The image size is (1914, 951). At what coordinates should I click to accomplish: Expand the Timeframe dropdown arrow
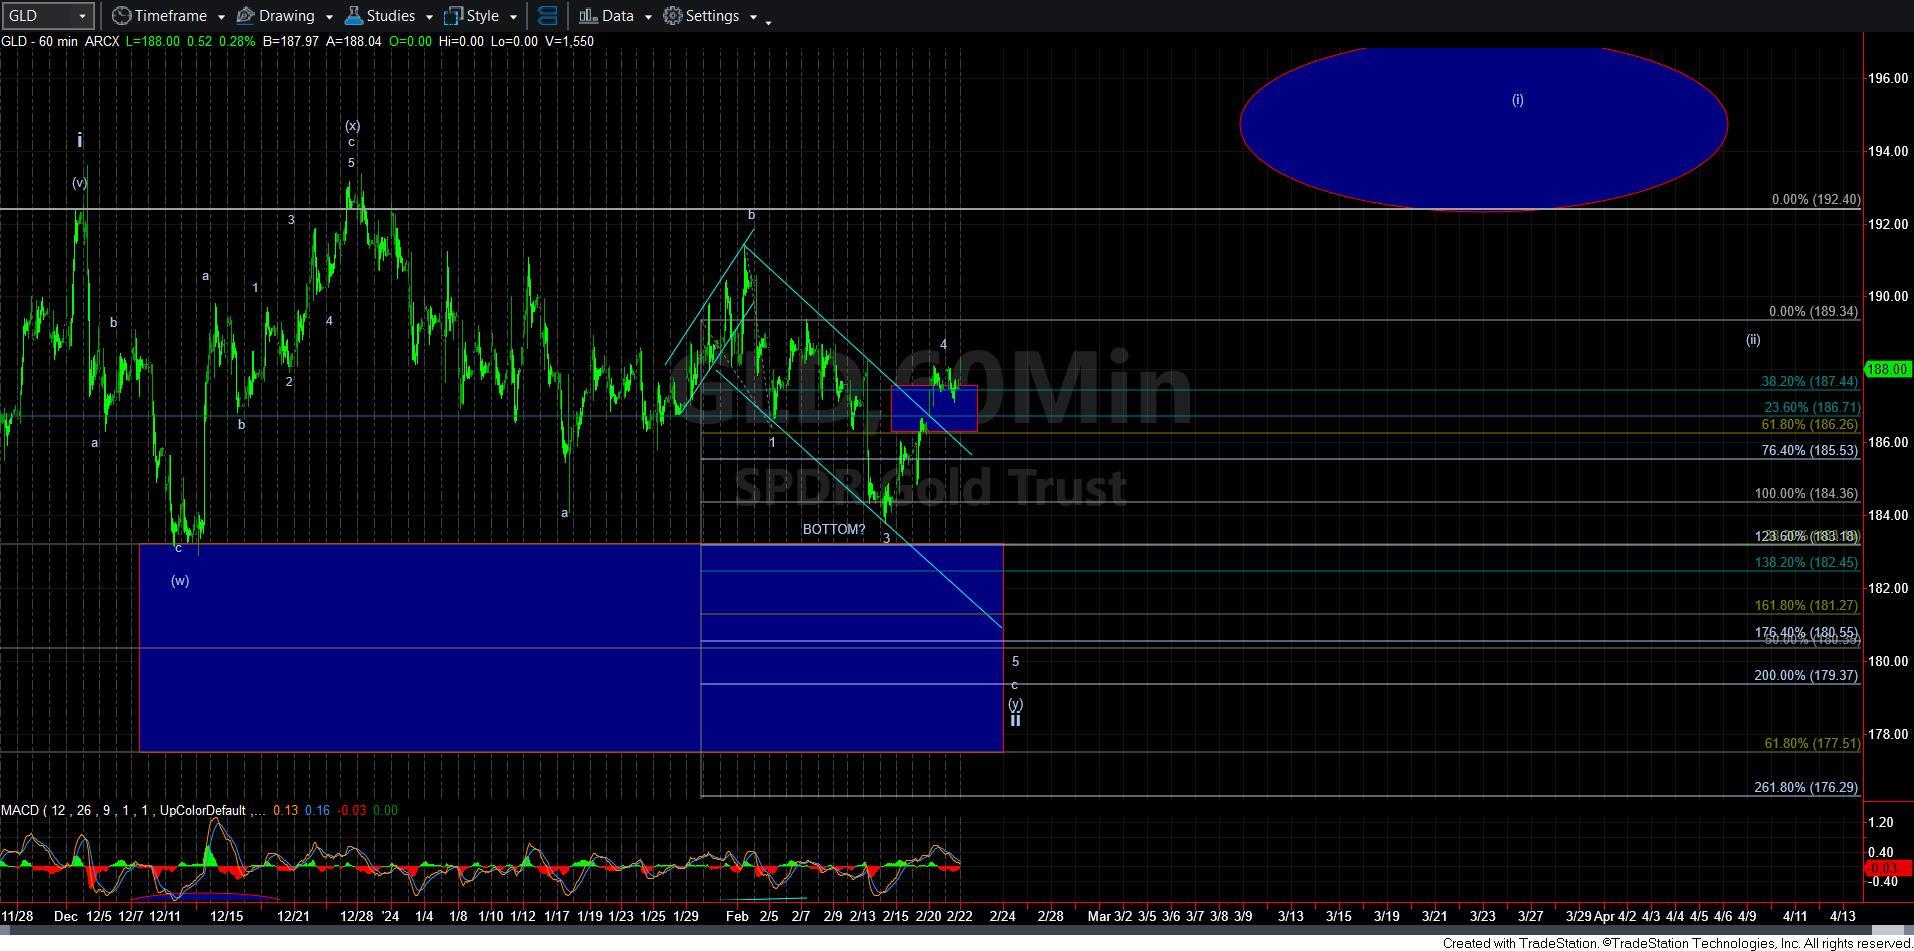pos(221,17)
